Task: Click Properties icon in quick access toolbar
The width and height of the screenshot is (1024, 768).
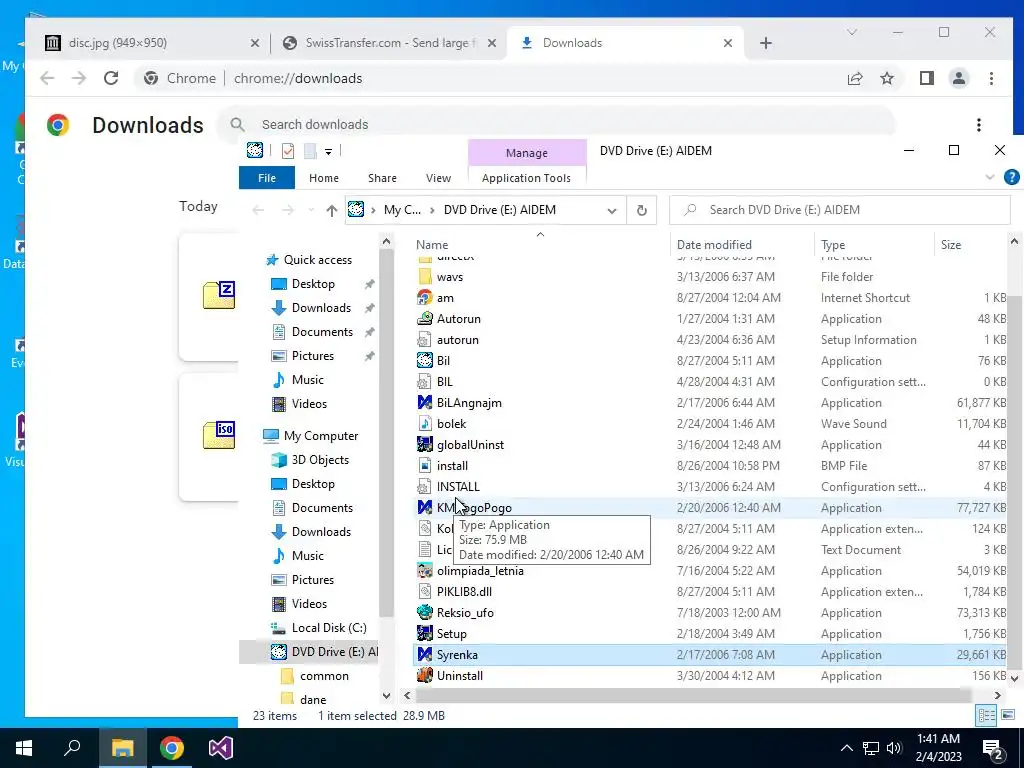Action: click(x=287, y=151)
